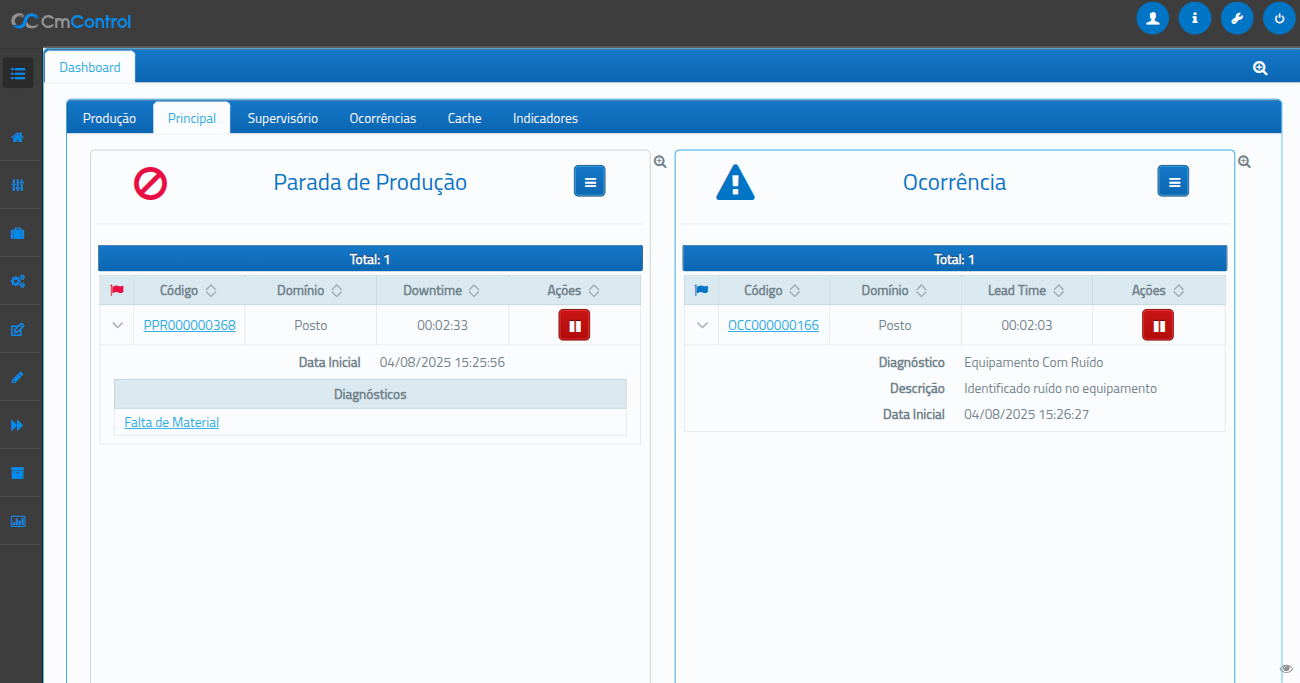1300x683 pixels.
Task: Collapse the OCC000000166 row chevron
Action: pos(702,325)
